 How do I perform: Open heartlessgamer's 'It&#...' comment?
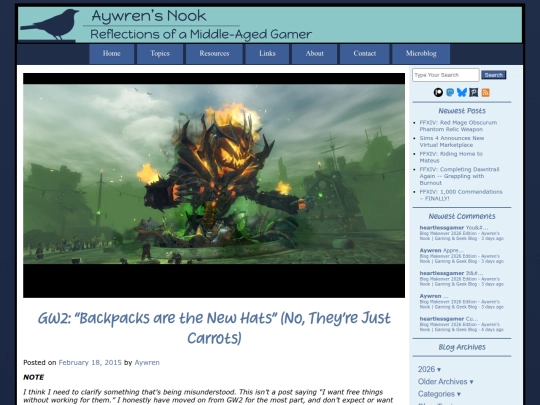(x=451, y=273)
